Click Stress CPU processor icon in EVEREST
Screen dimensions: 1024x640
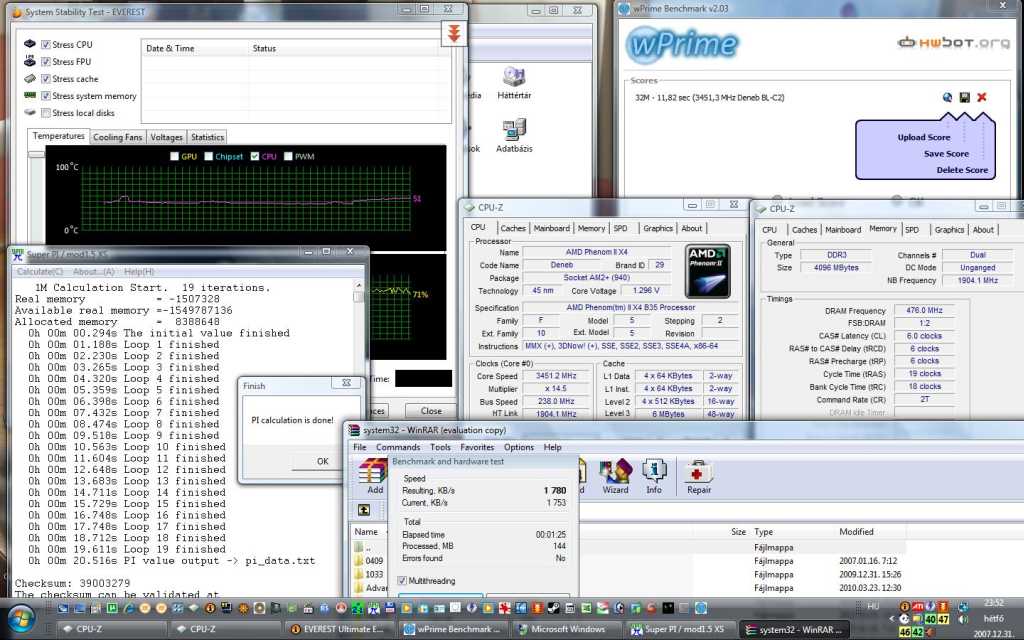click(30, 44)
